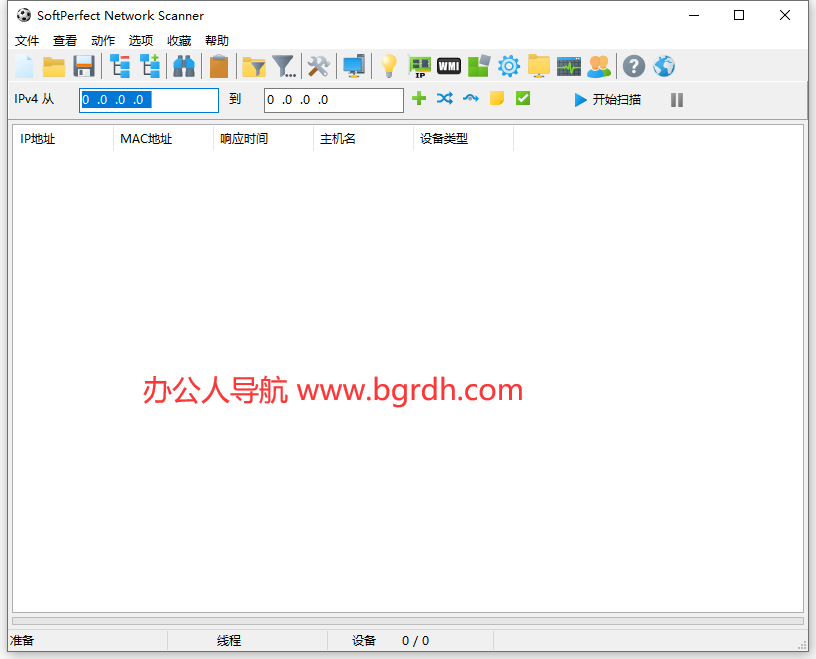Open the 文件 menu
This screenshot has height=659, width=816.
[27, 41]
